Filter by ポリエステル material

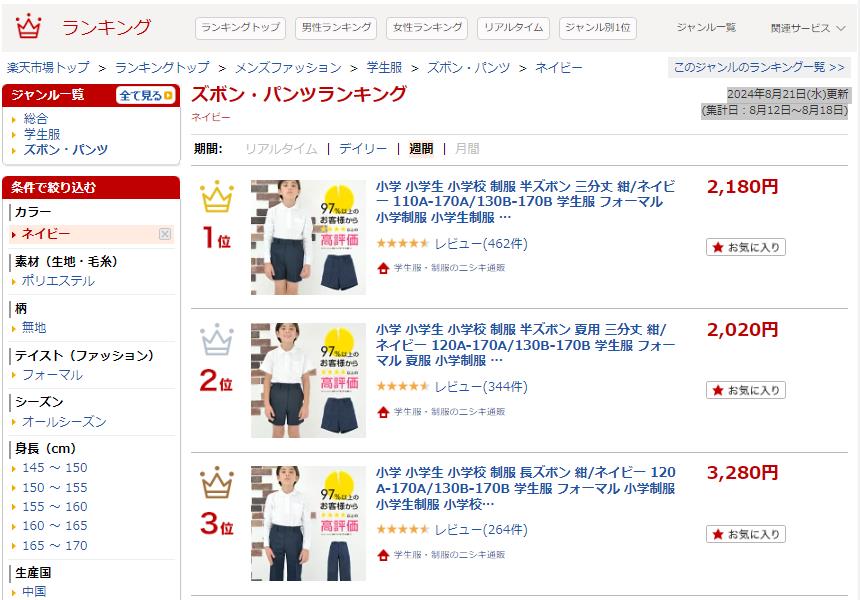pos(58,281)
